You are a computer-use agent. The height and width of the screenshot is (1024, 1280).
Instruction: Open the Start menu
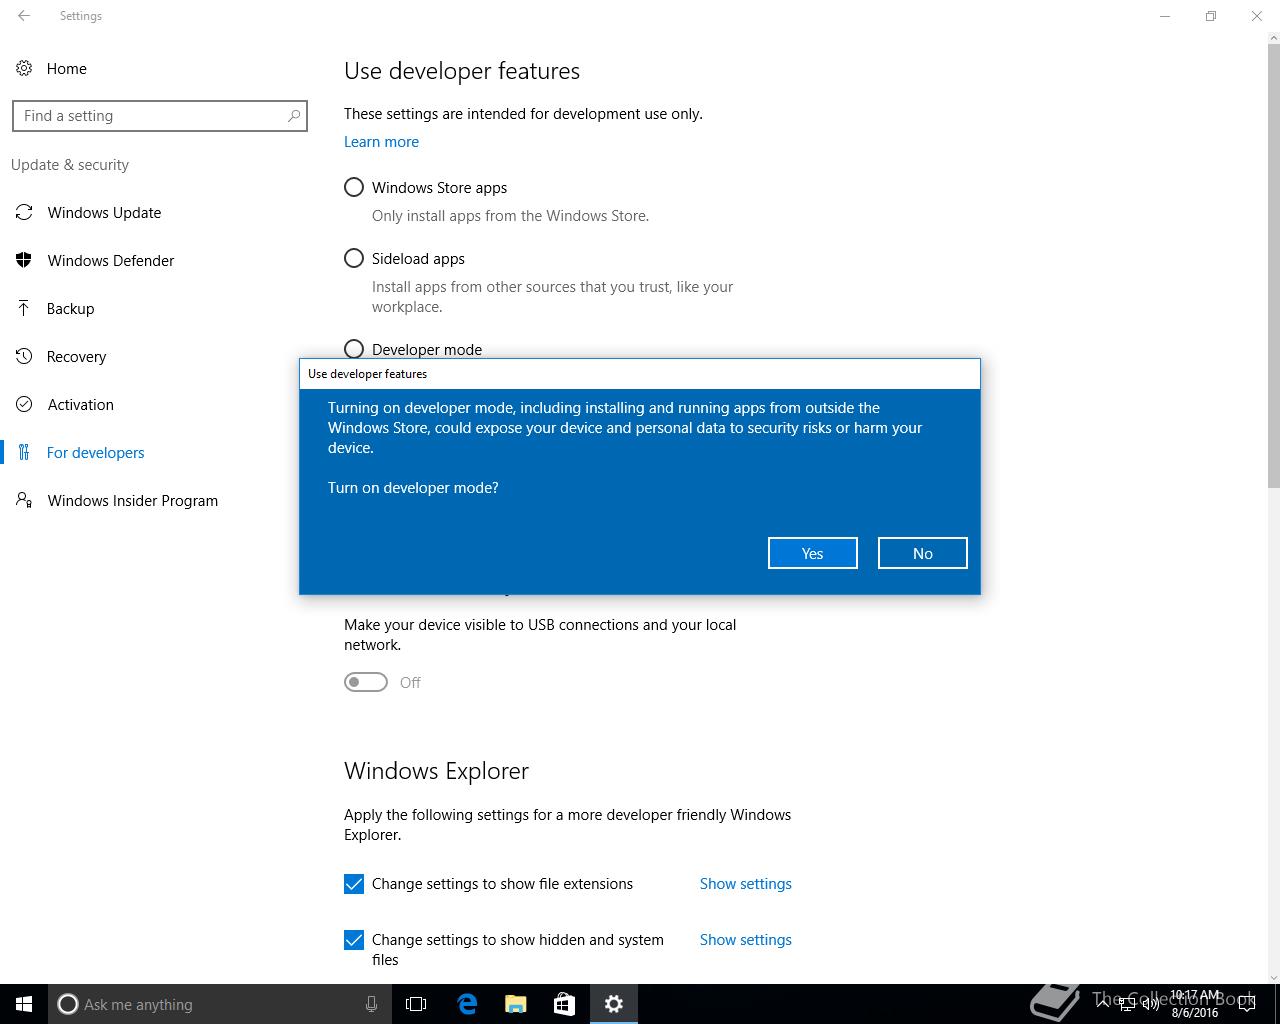click(24, 1004)
